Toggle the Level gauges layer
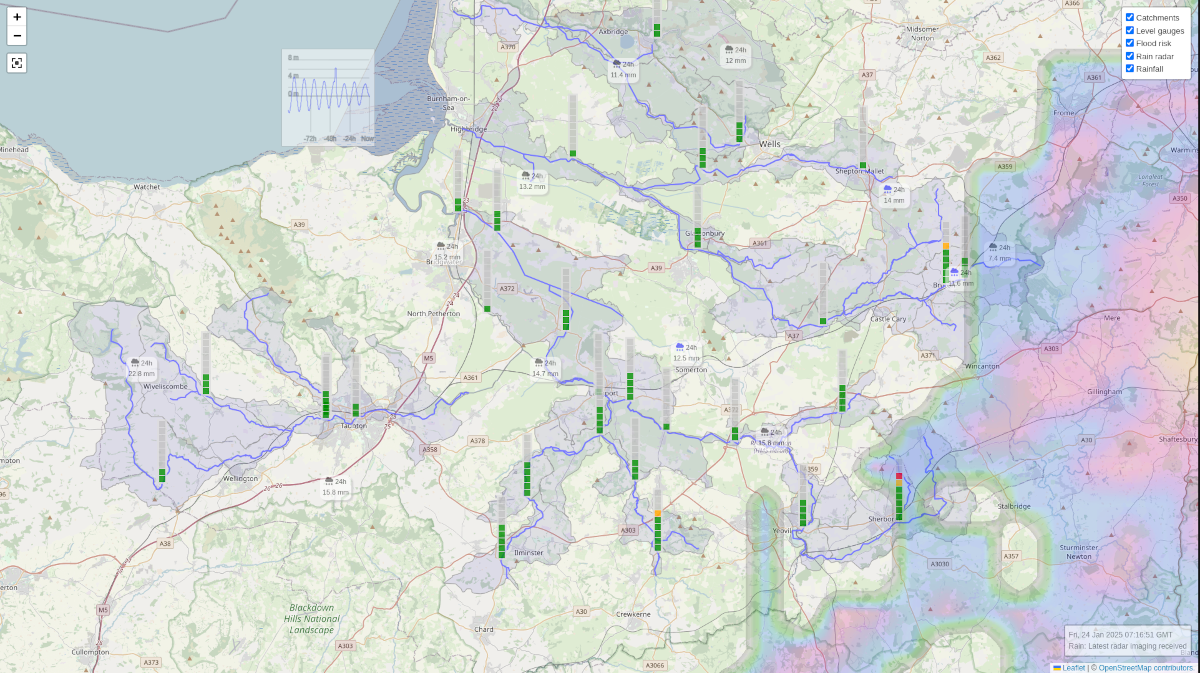This screenshot has height=673, width=1200. coord(1130,30)
